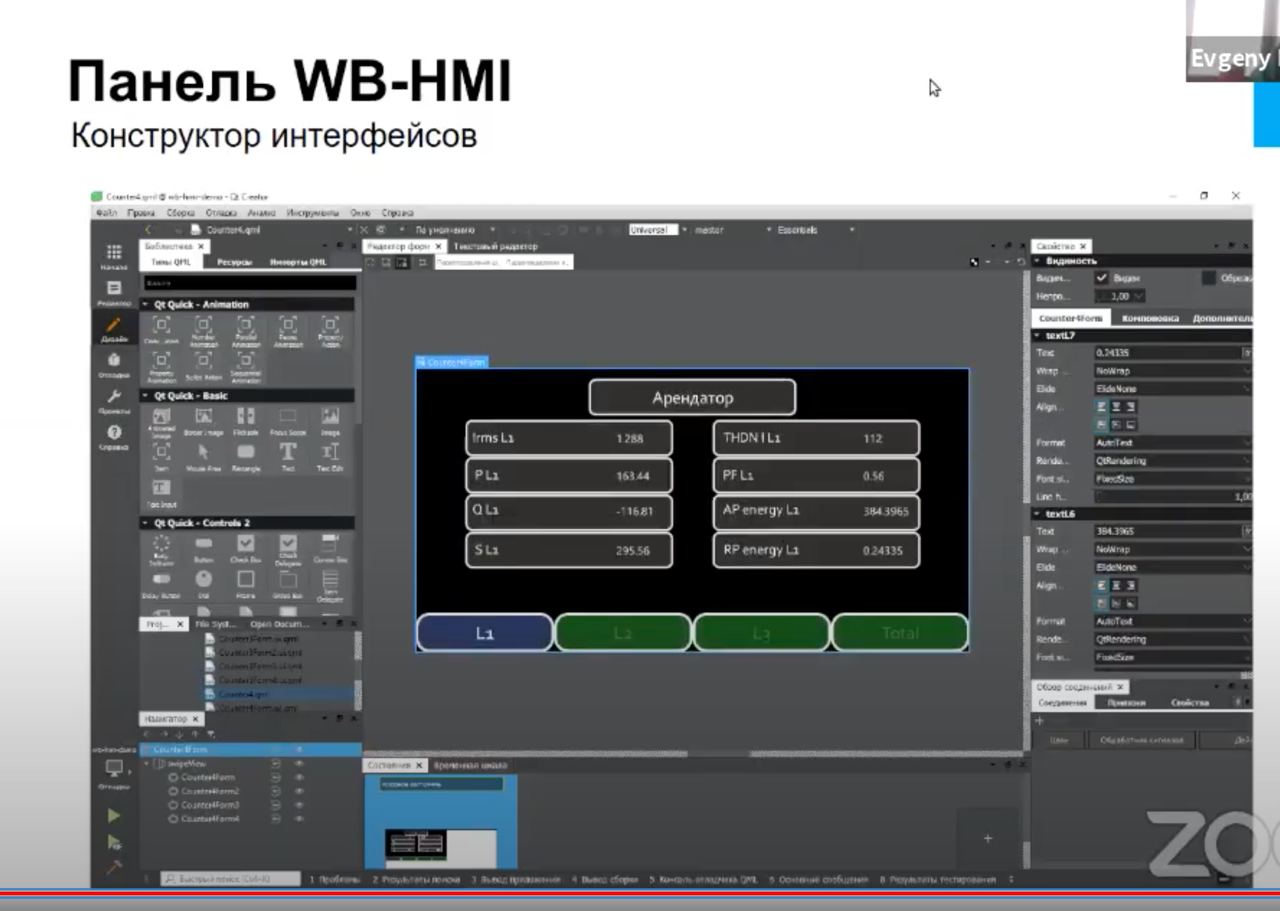
Task: Select the Busy Indicator library item
Action: point(161,549)
